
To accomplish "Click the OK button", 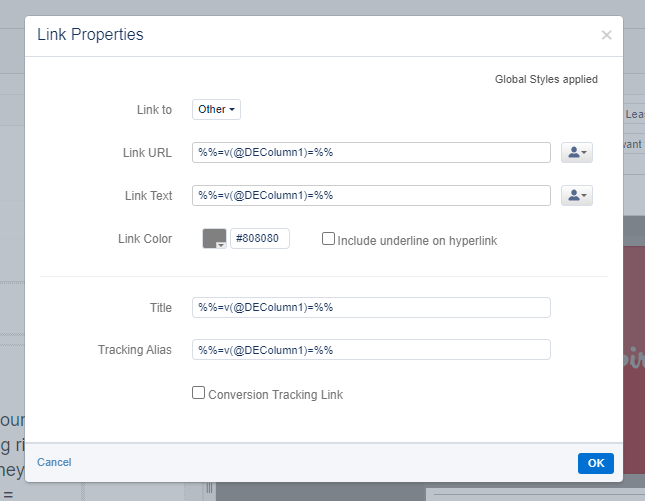I will point(595,463).
